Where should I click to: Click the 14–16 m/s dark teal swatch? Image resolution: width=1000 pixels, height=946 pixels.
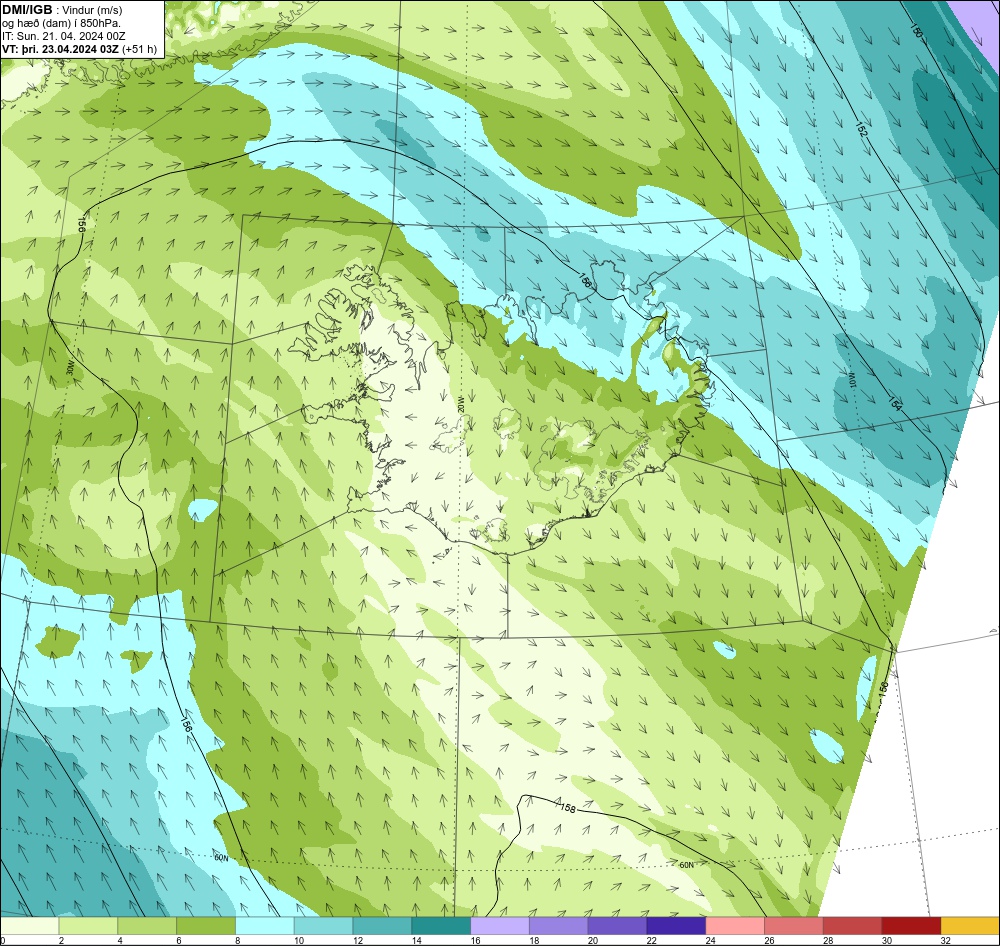441,926
